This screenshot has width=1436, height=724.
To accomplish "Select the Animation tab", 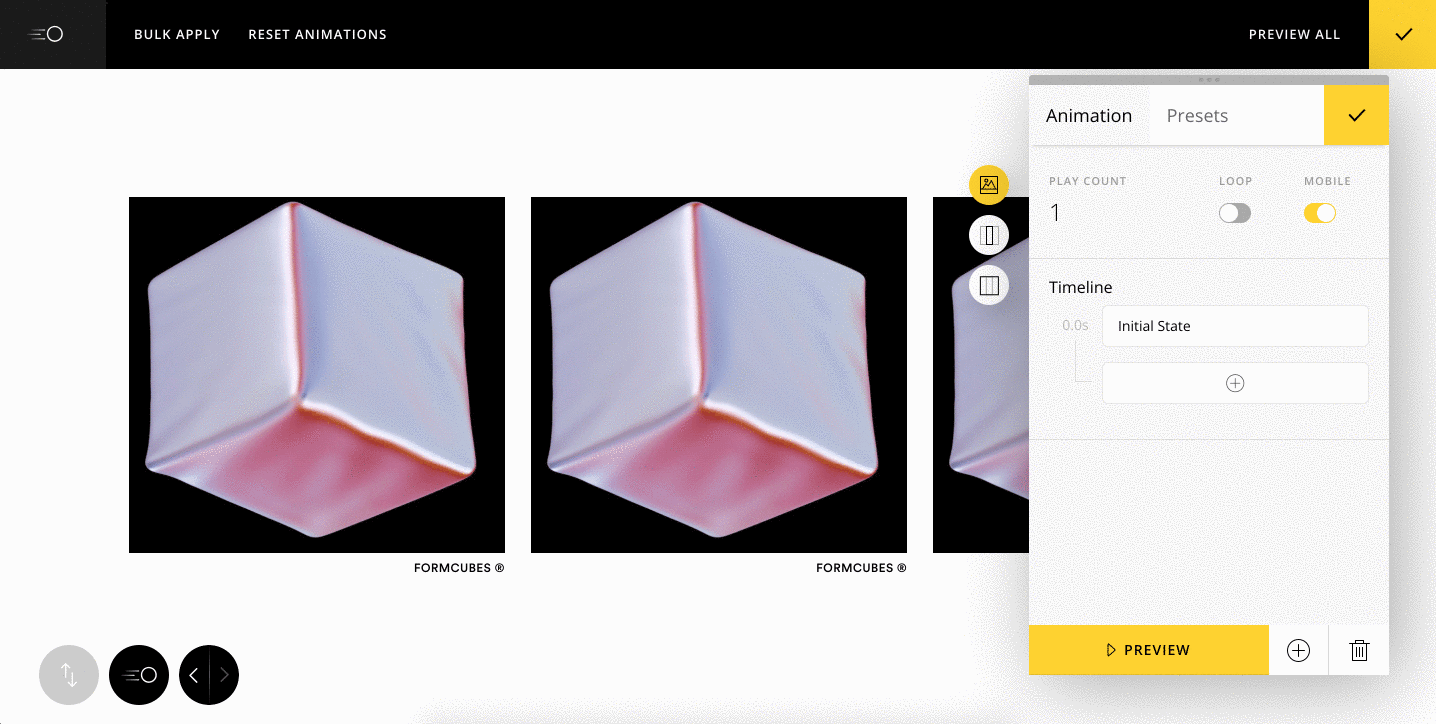I will click(x=1089, y=115).
